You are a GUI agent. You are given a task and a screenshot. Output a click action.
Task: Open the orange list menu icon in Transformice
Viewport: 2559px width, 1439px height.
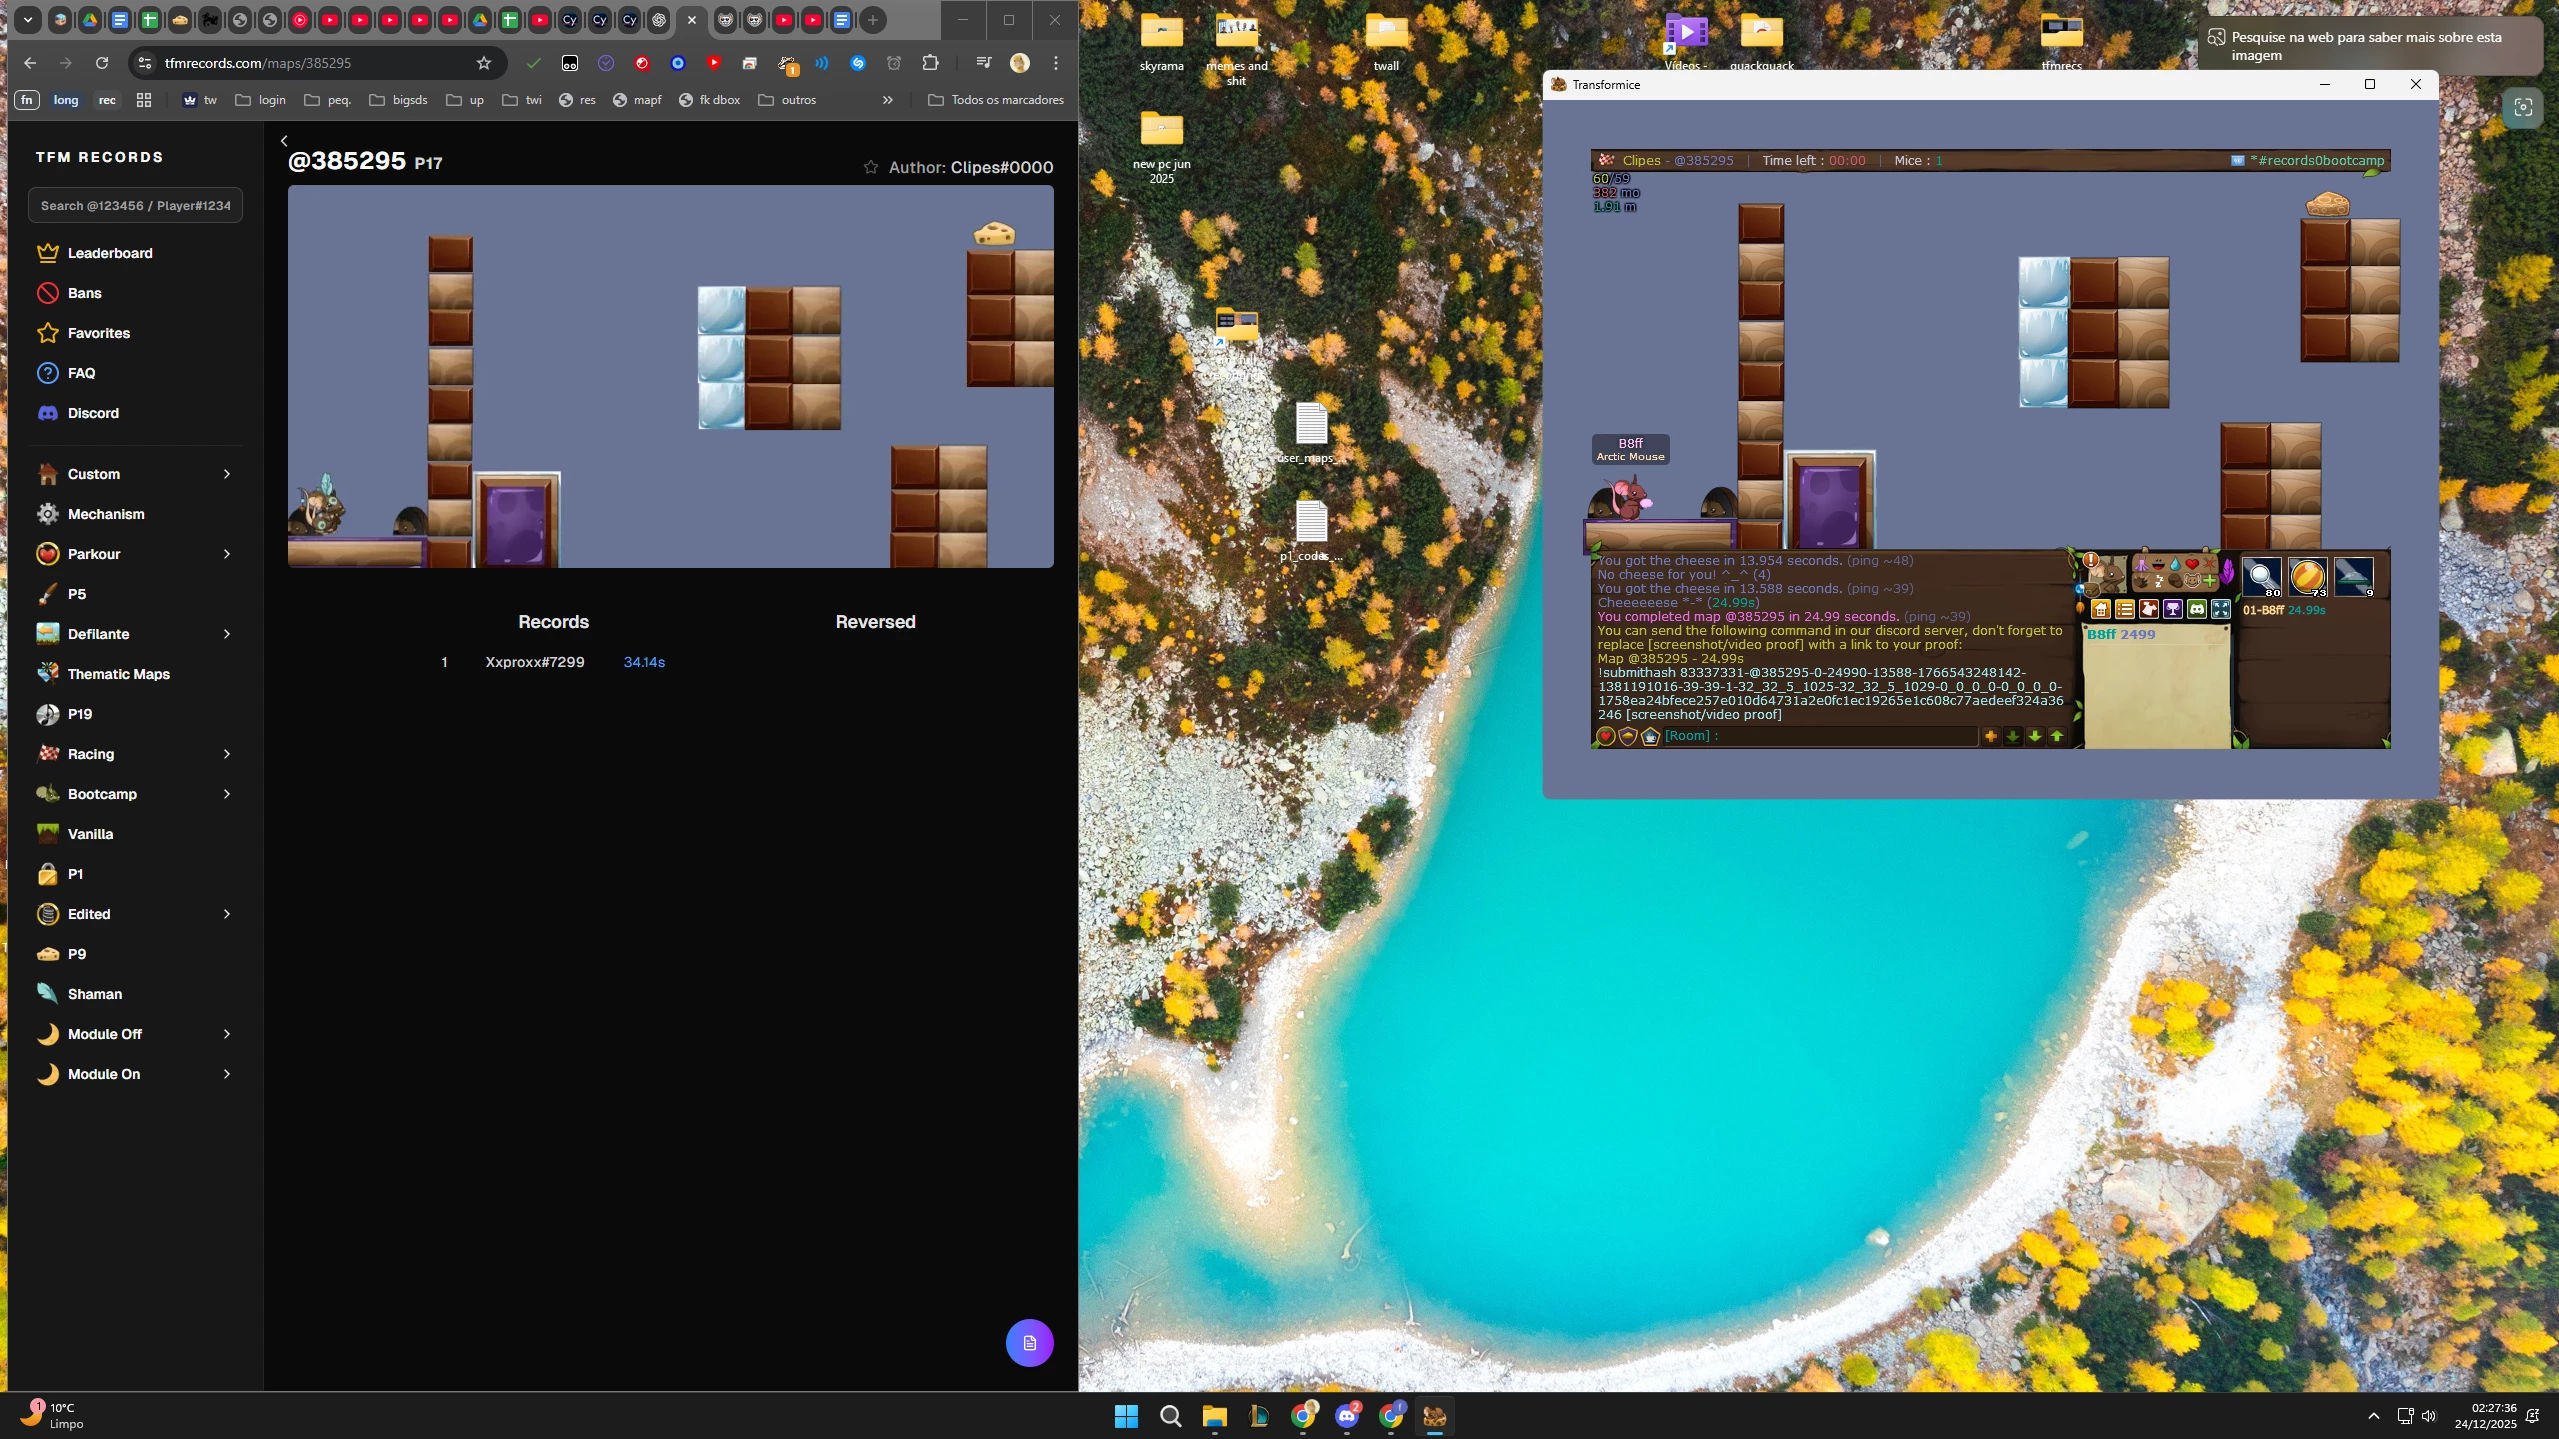2125,609
